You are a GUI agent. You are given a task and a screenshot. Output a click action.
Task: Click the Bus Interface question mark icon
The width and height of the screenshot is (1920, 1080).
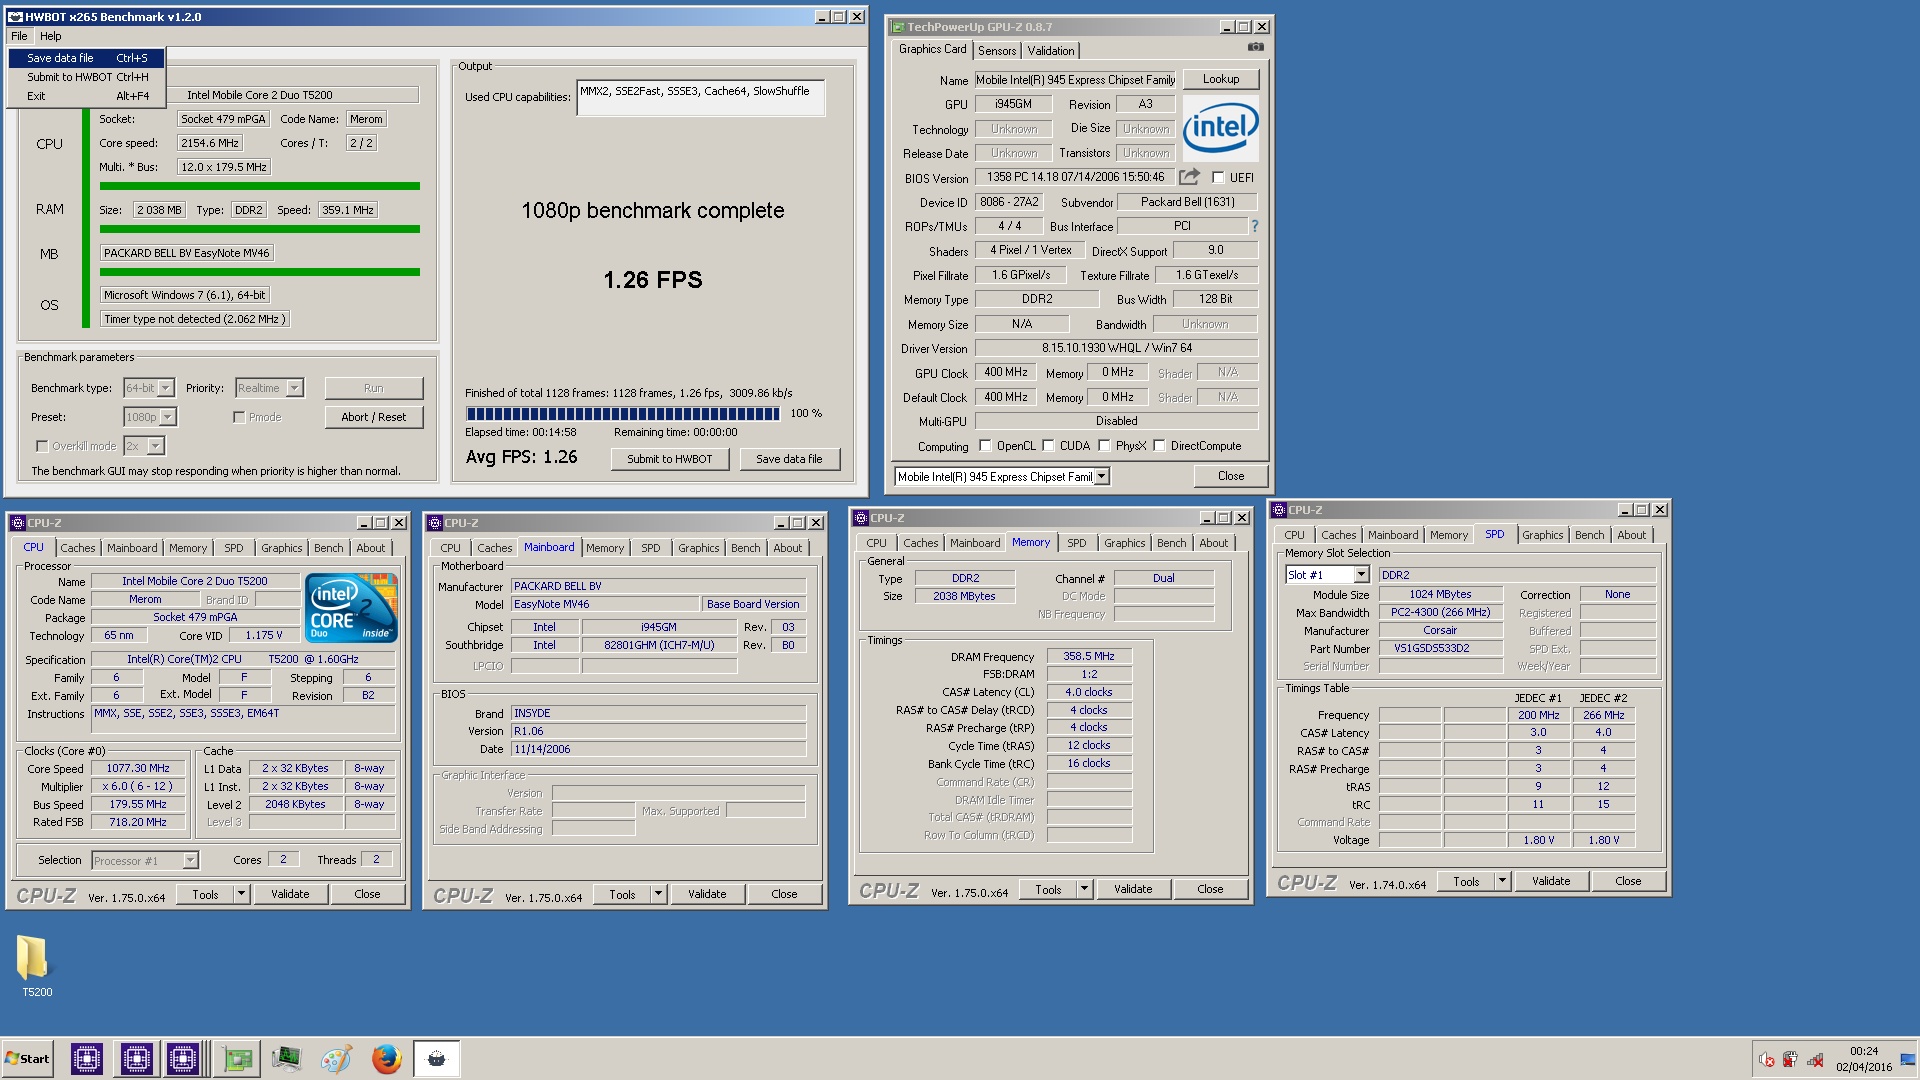pyautogui.click(x=1254, y=226)
